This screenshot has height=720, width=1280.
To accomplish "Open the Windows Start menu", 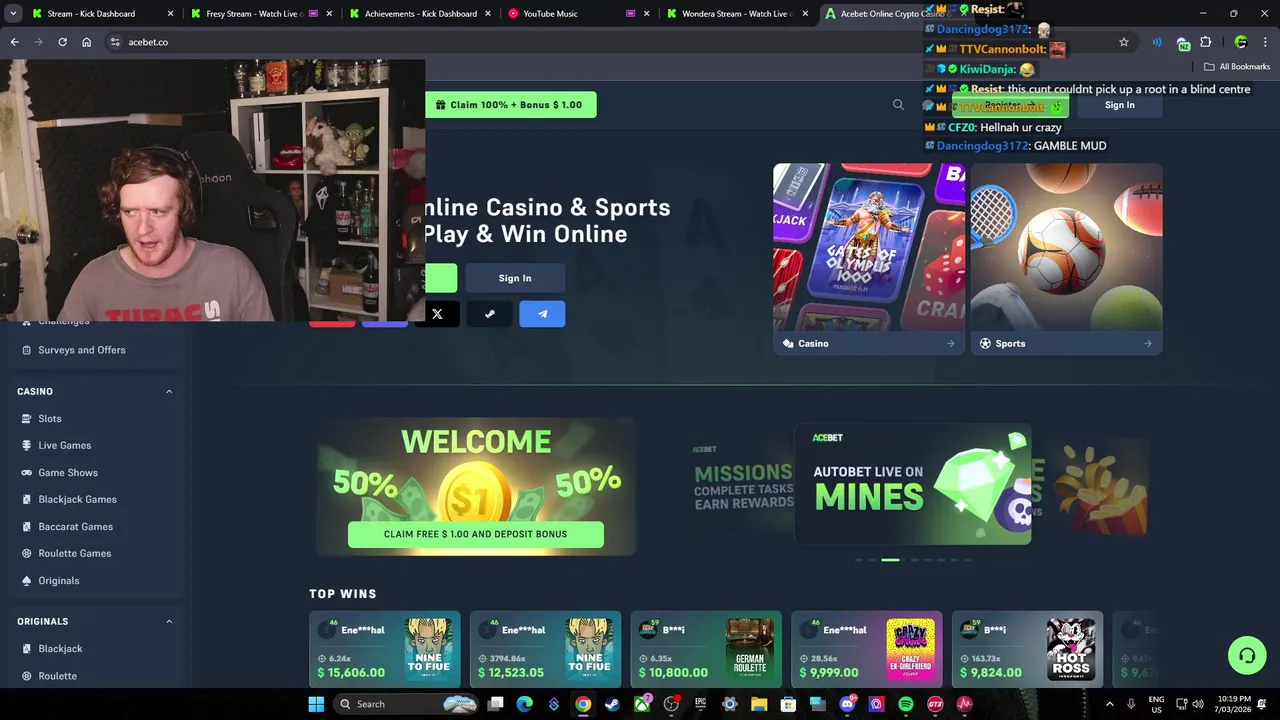I will 316,704.
